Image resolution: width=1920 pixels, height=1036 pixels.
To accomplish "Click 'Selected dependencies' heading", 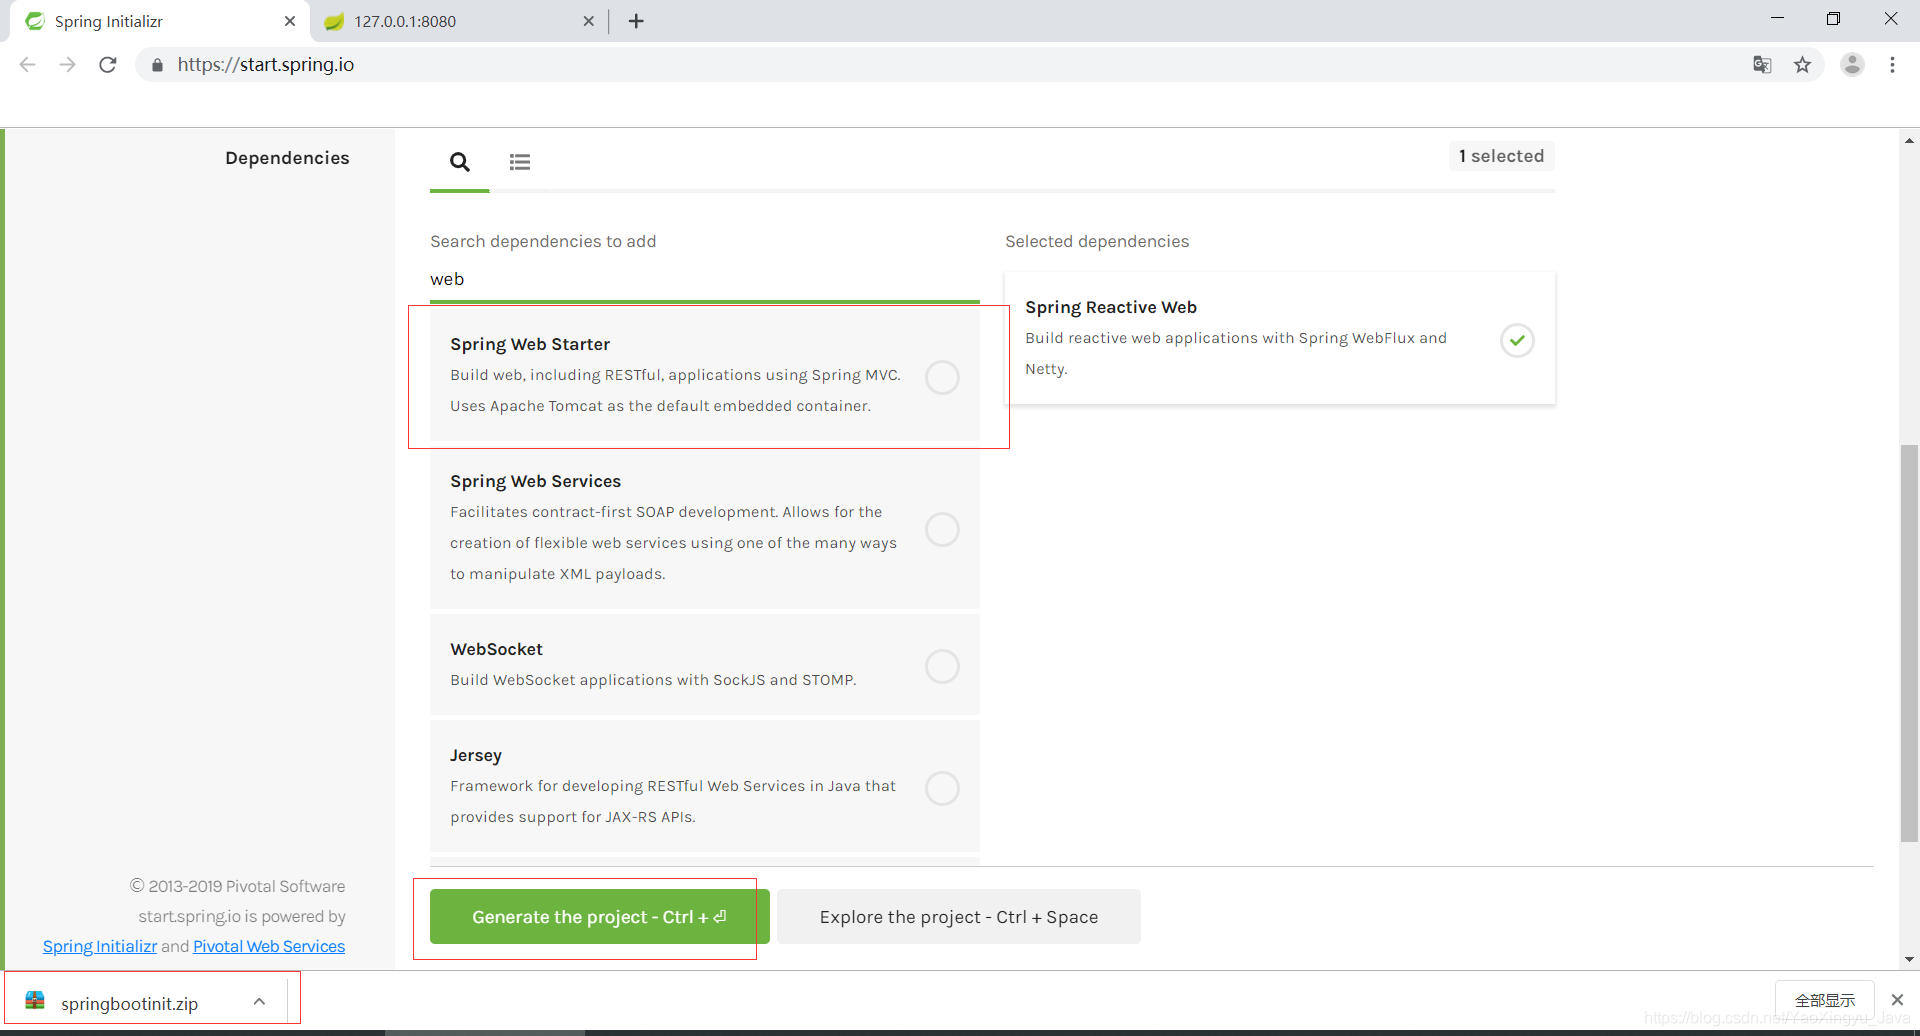I will [1097, 241].
